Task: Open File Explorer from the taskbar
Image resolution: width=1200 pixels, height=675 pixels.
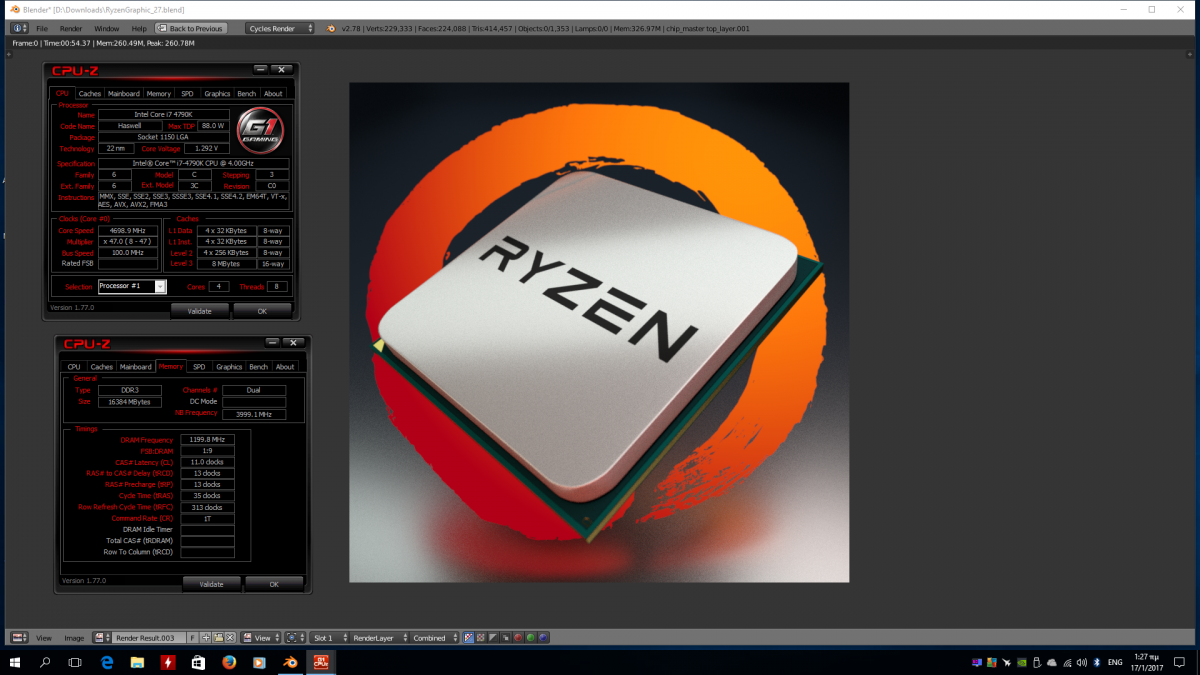Action: [x=137, y=662]
